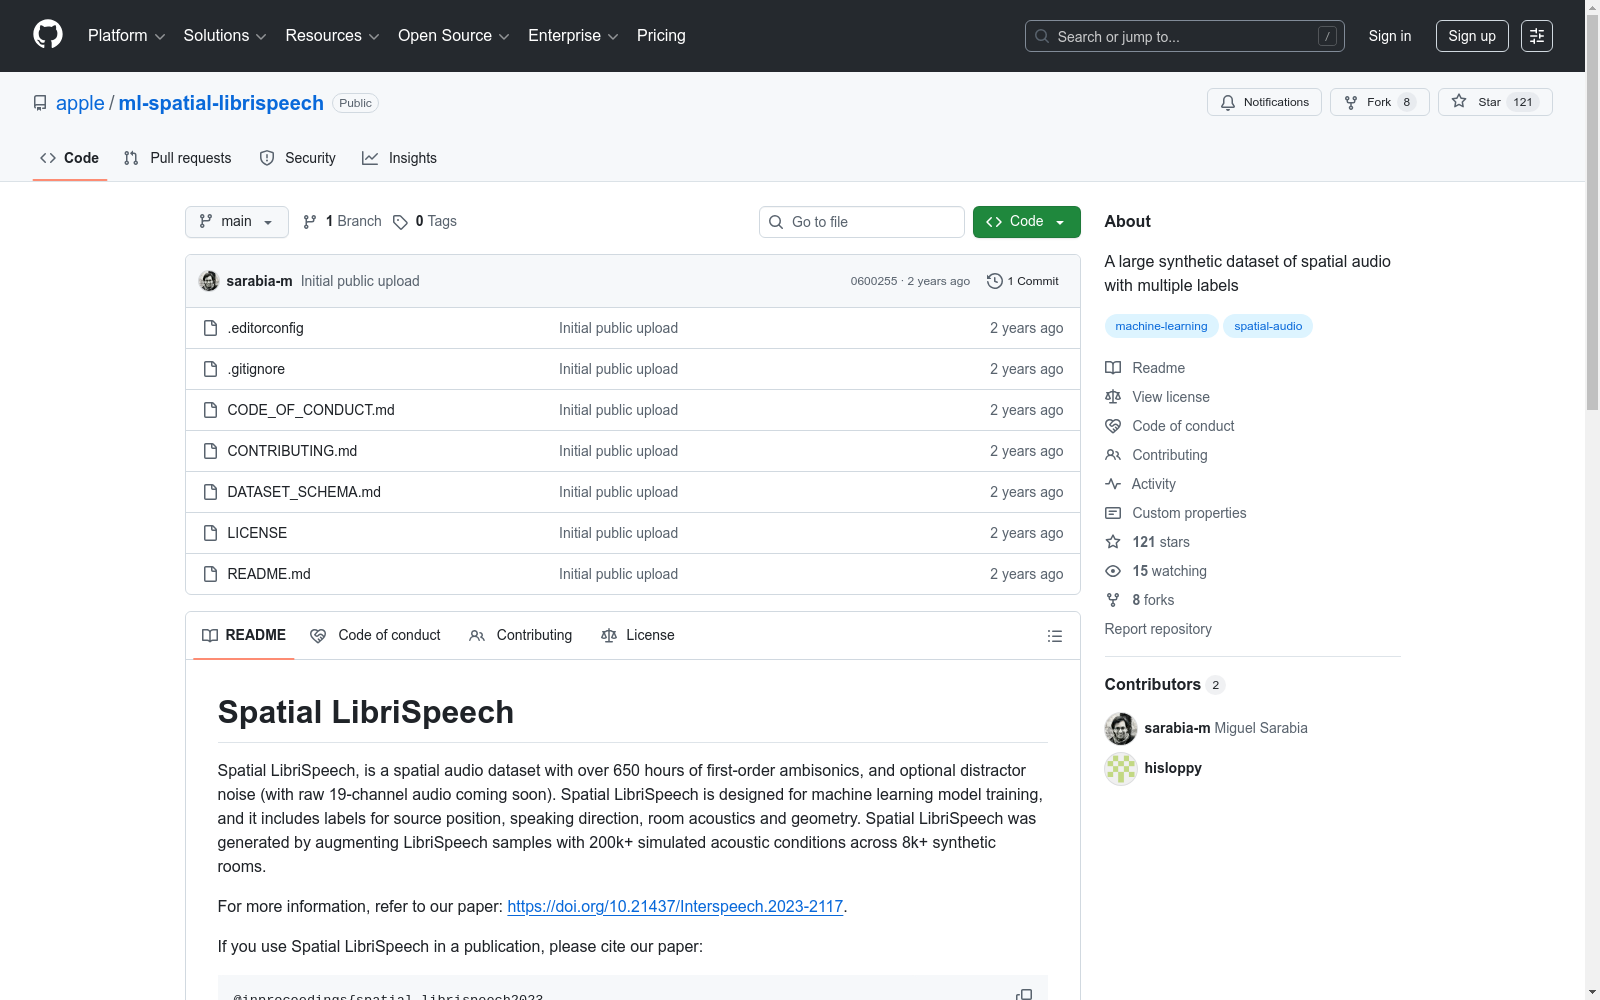The height and width of the screenshot is (1000, 1600).
Task: Open the commit hash 0600255 link
Action: pyautogui.click(x=874, y=281)
